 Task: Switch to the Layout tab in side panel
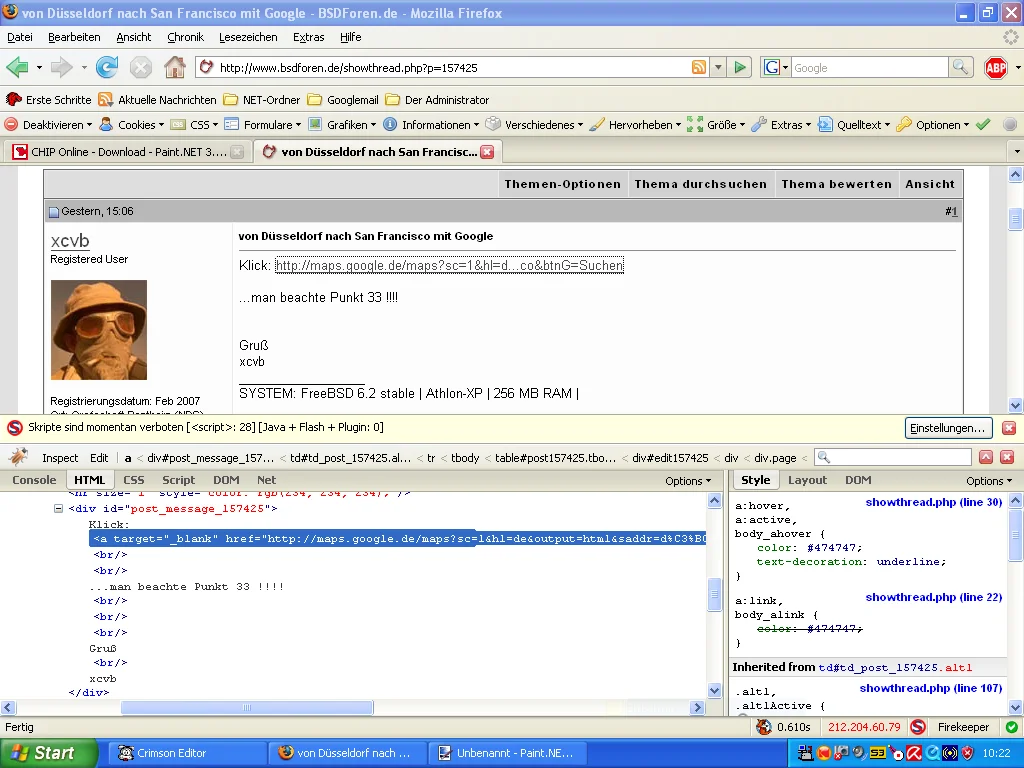point(807,480)
